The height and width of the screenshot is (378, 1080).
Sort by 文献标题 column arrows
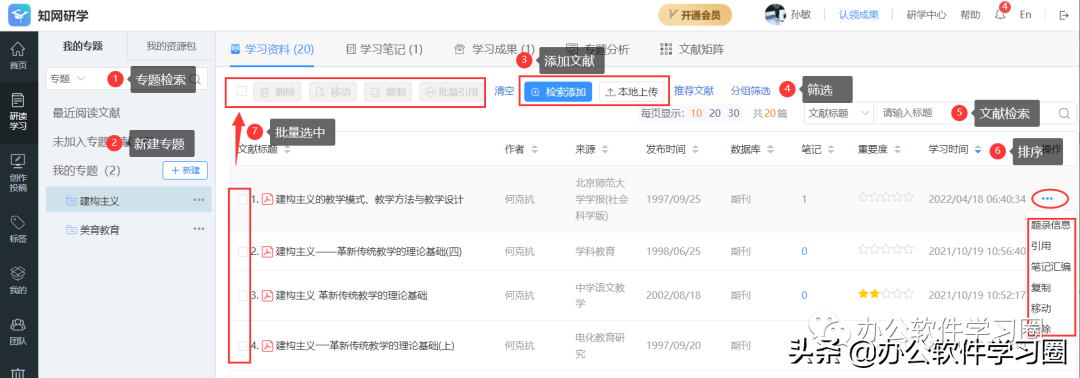click(287, 149)
